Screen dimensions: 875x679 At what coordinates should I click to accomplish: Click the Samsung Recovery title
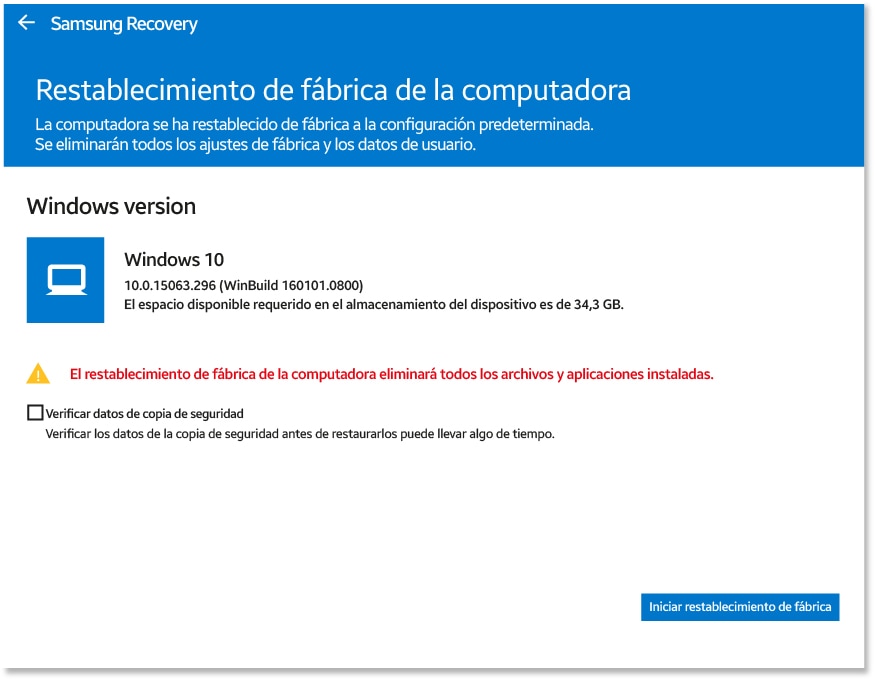pyautogui.click(x=124, y=24)
